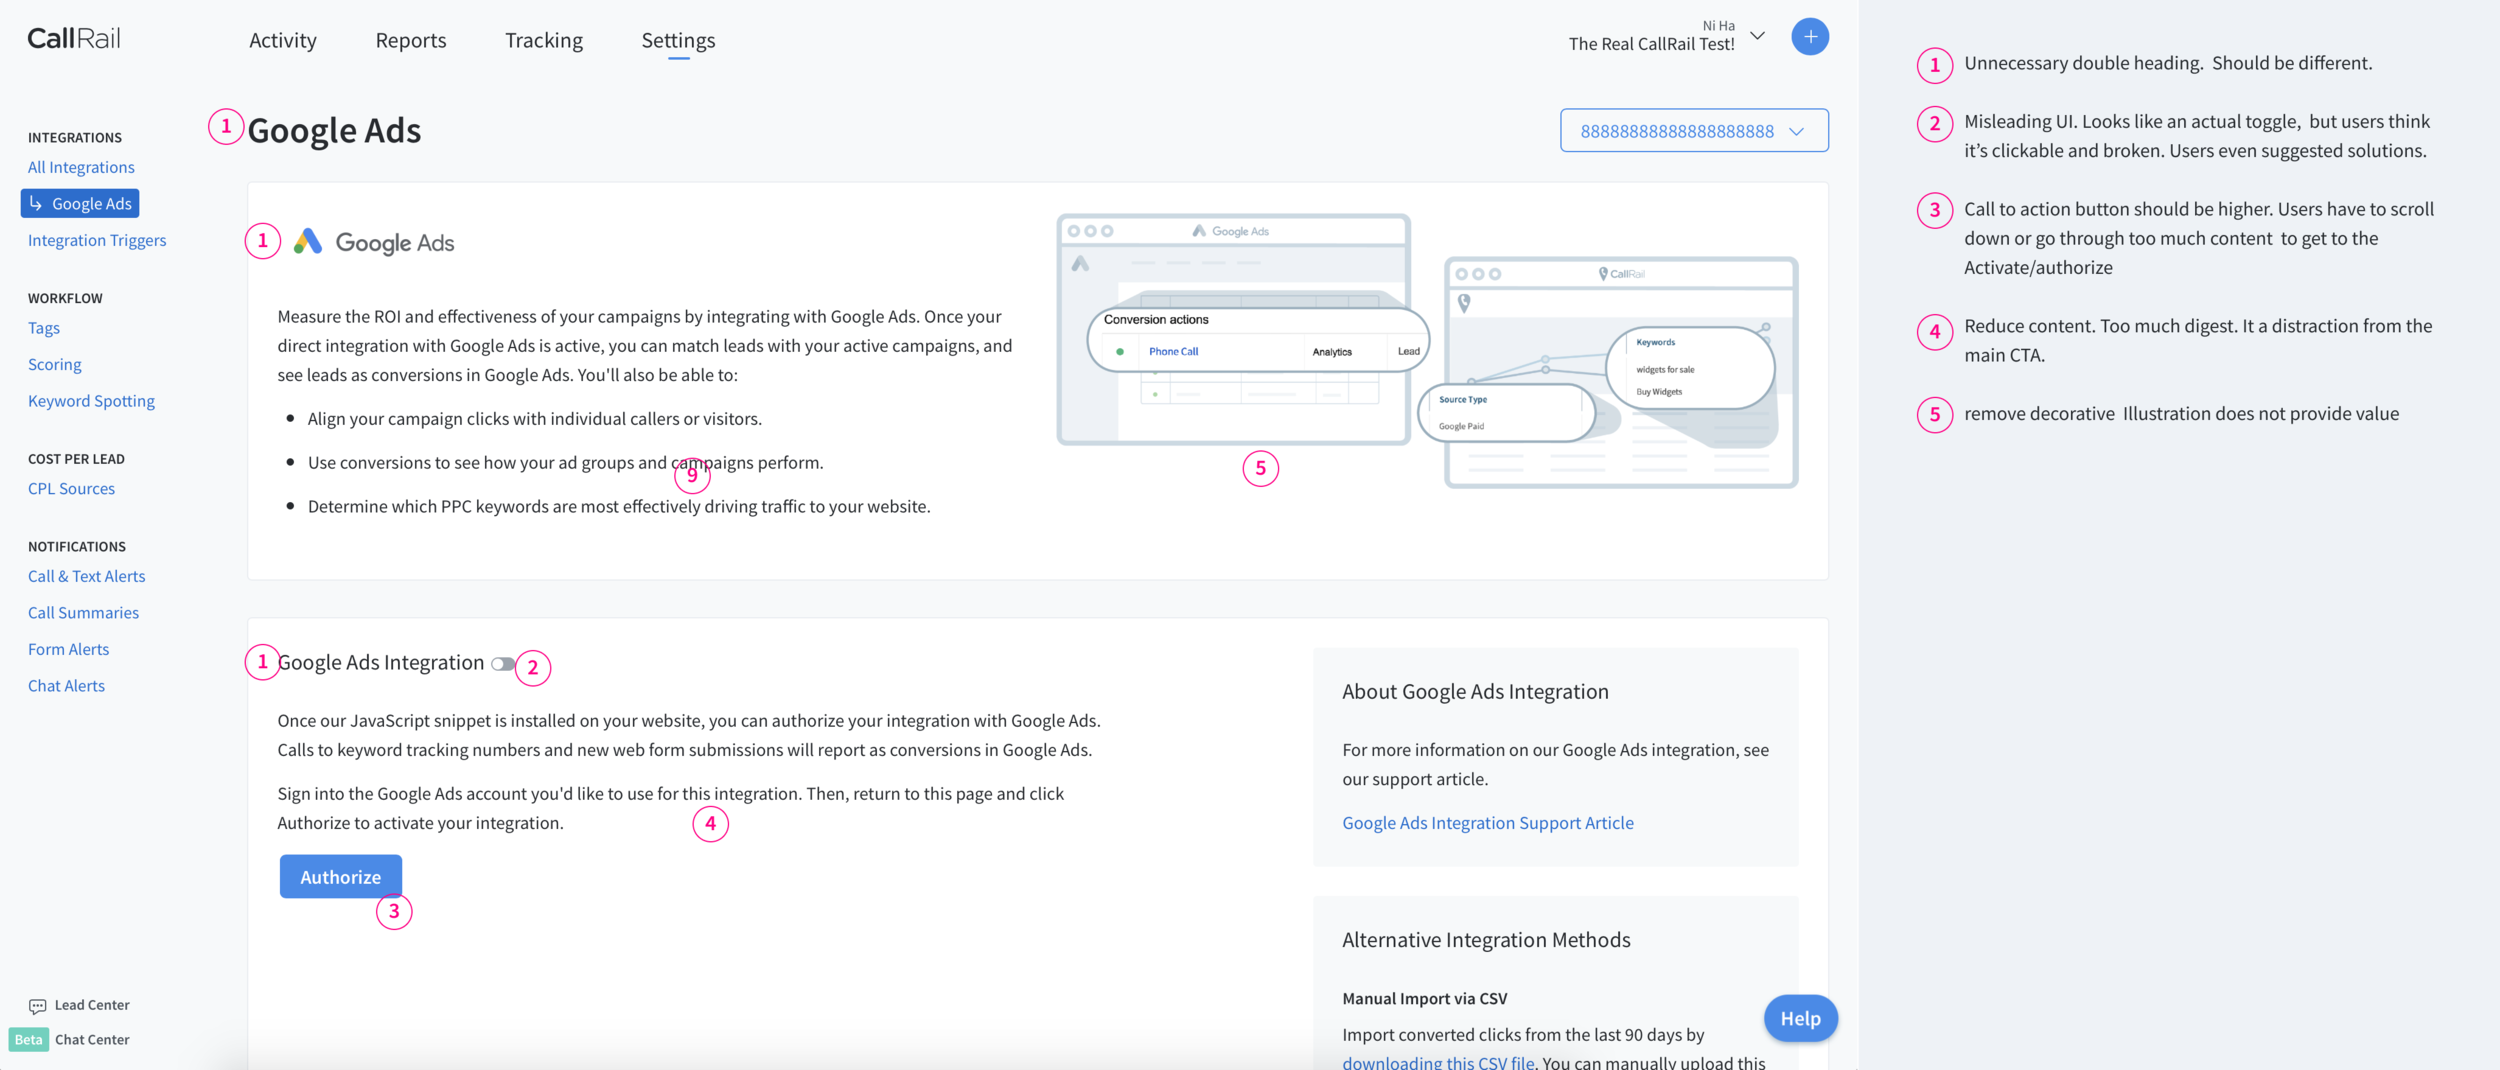This screenshot has height=1070, width=2500.
Task: Click the Manual Import via CSV label
Action: click(x=1424, y=999)
